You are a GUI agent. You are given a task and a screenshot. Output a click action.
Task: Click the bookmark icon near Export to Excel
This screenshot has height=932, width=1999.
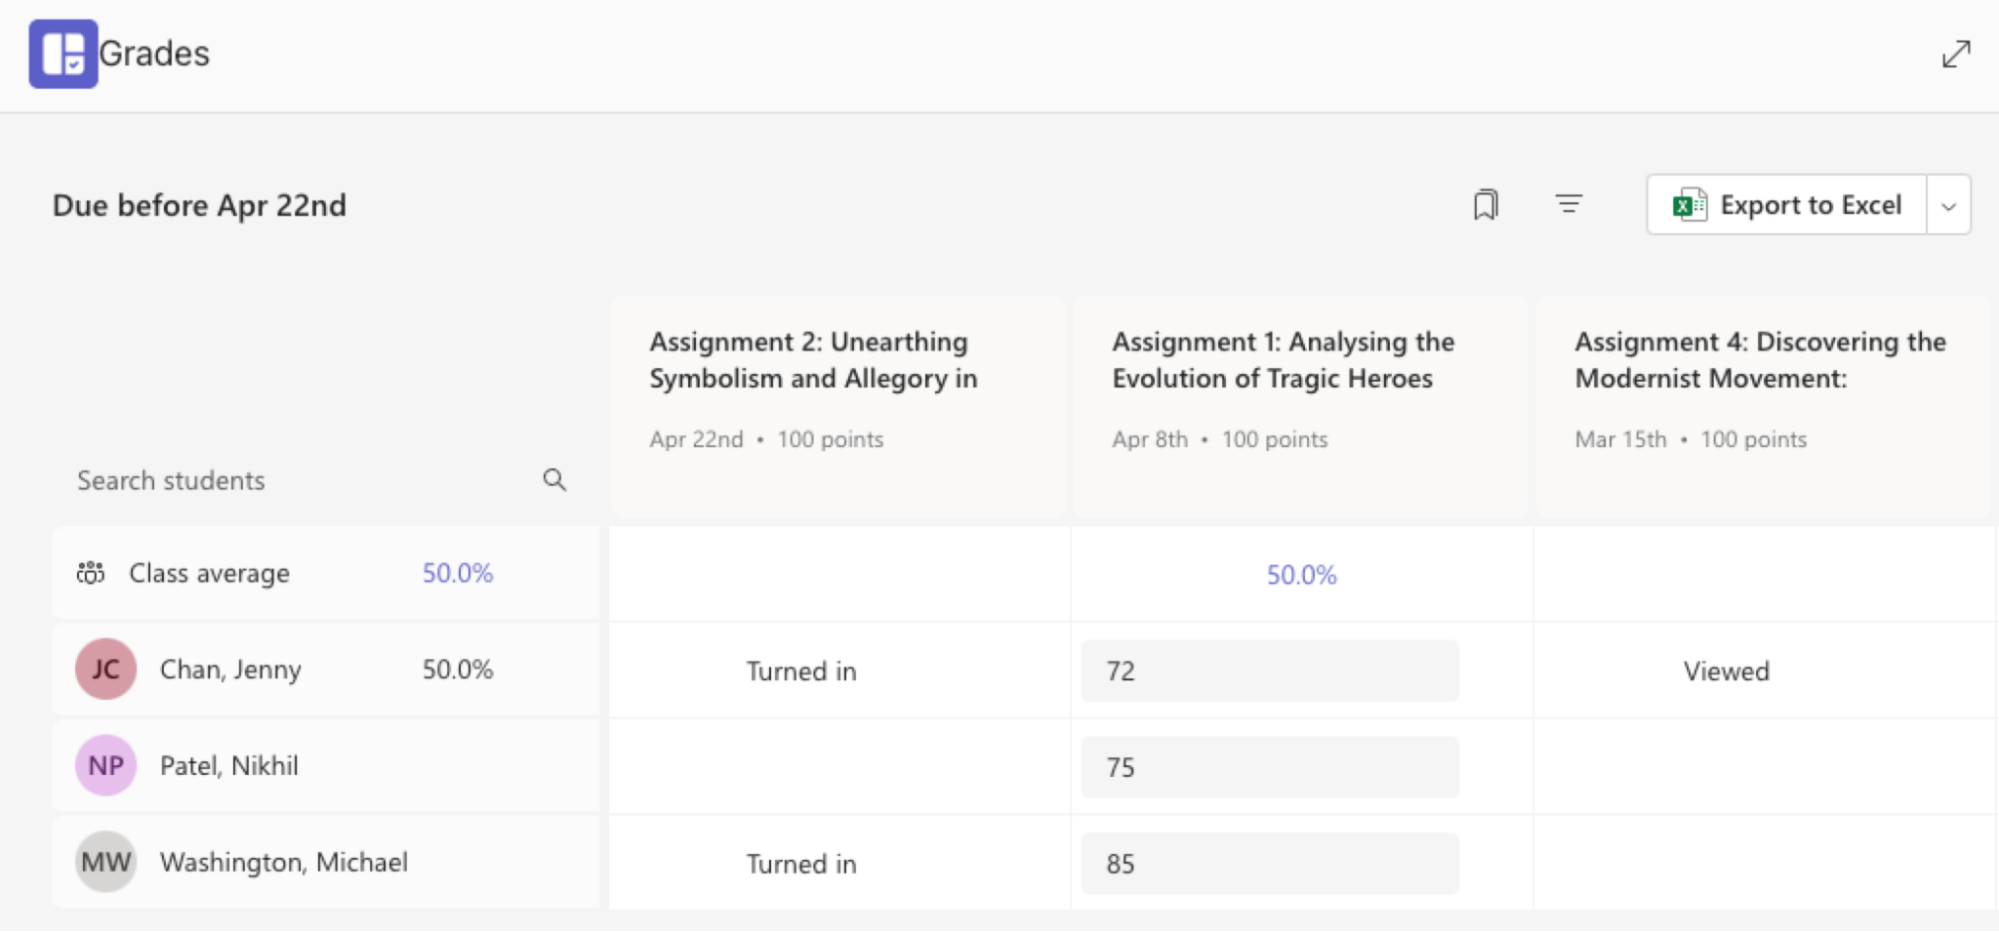pyautogui.click(x=1487, y=204)
